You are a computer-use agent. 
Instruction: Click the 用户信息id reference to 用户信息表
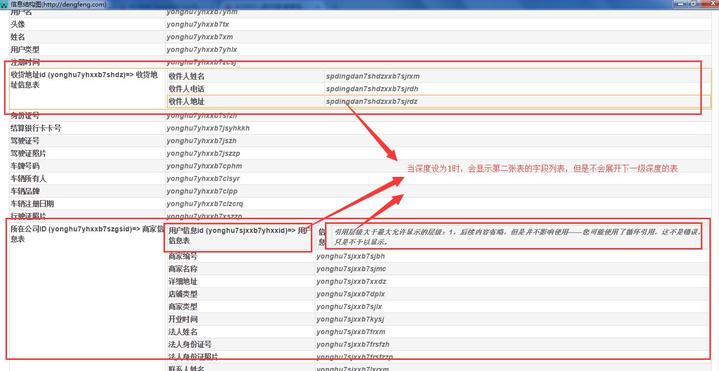pyautogui.click(x=238, y=235)
